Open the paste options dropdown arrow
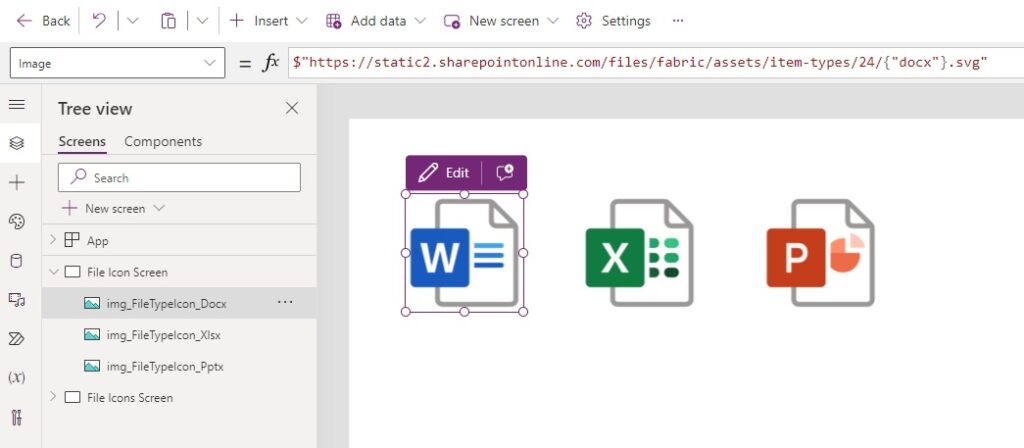 click(202, 21)
